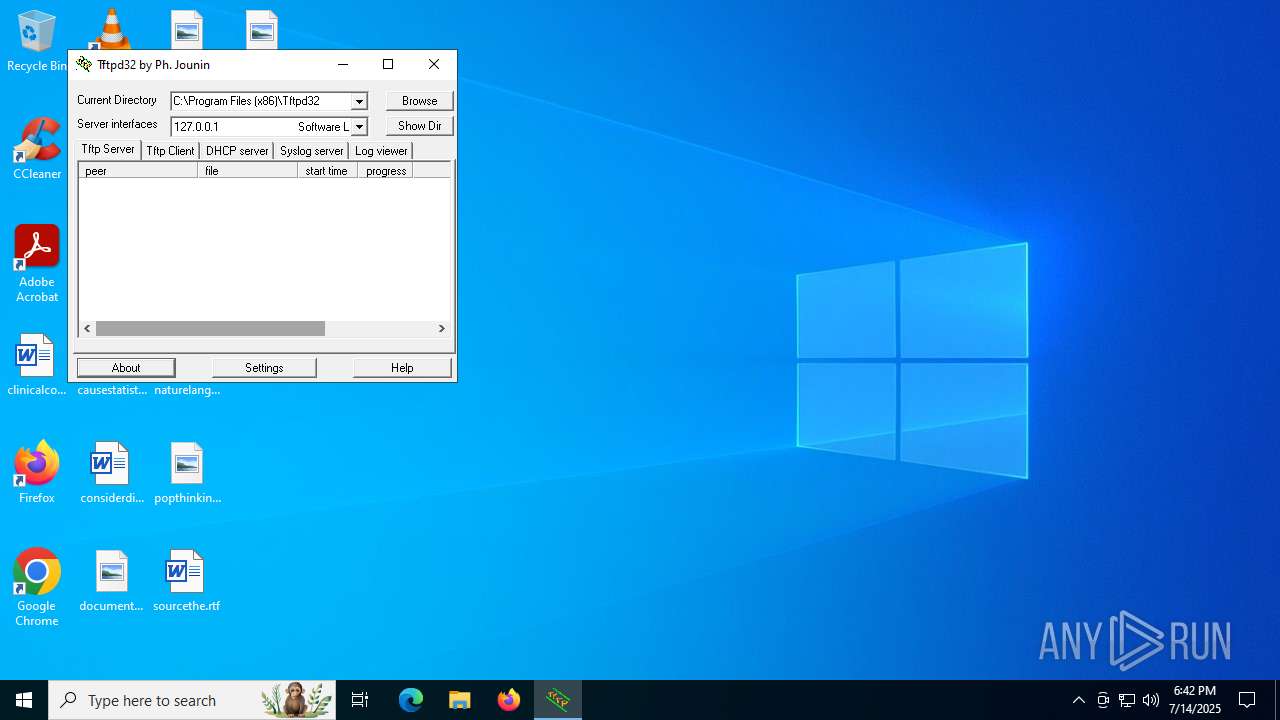Click the taskbar clock showing 6:42 PM
1280x720 pixels.
1195,700
